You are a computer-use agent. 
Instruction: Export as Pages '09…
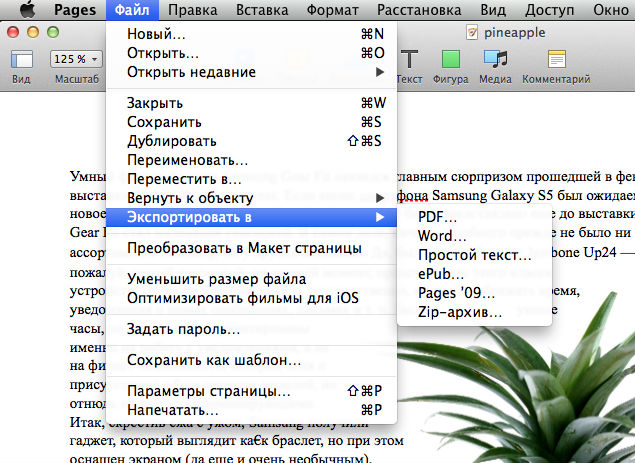(474, 293)
